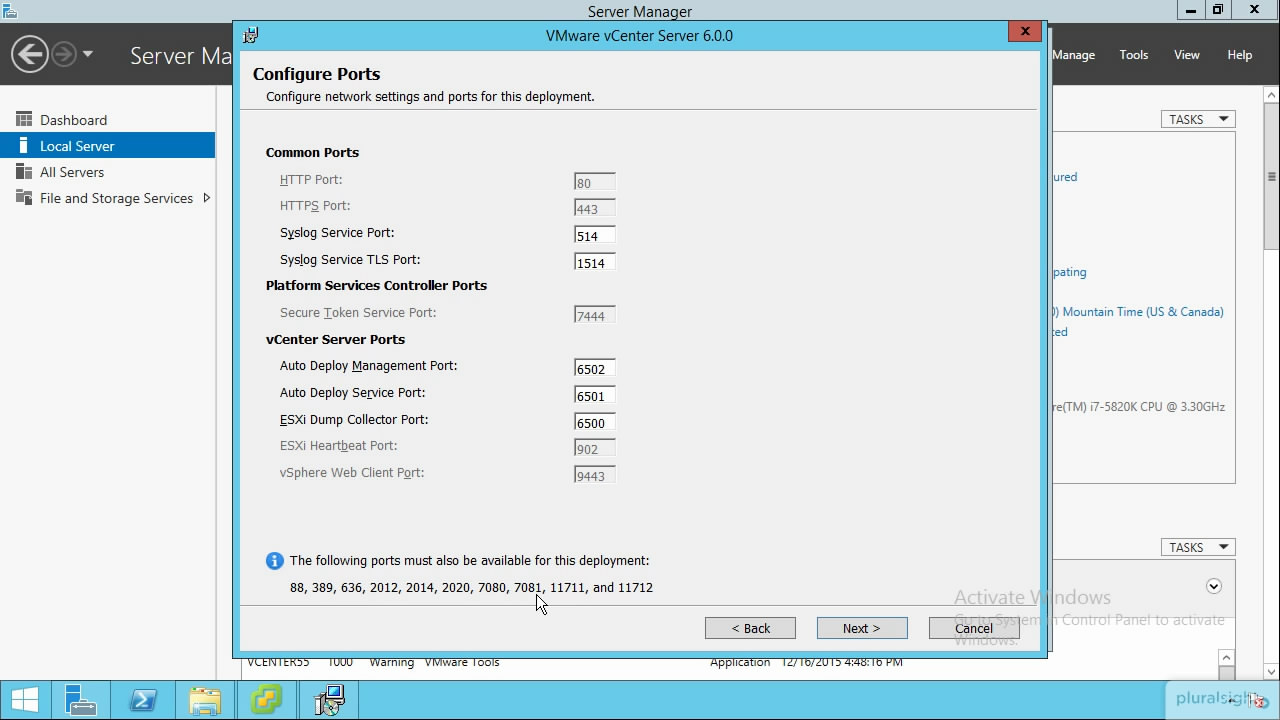The image size is (1280, 720).
Task: Click the Server Manager forward arrow
Action: click(x=64, y=54)
